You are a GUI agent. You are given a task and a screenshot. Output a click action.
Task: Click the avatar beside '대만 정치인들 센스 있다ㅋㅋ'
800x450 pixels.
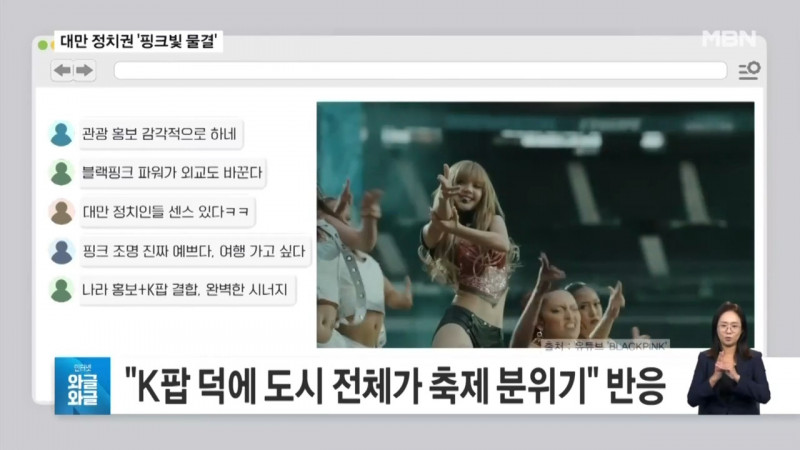(x=61, y=212)
